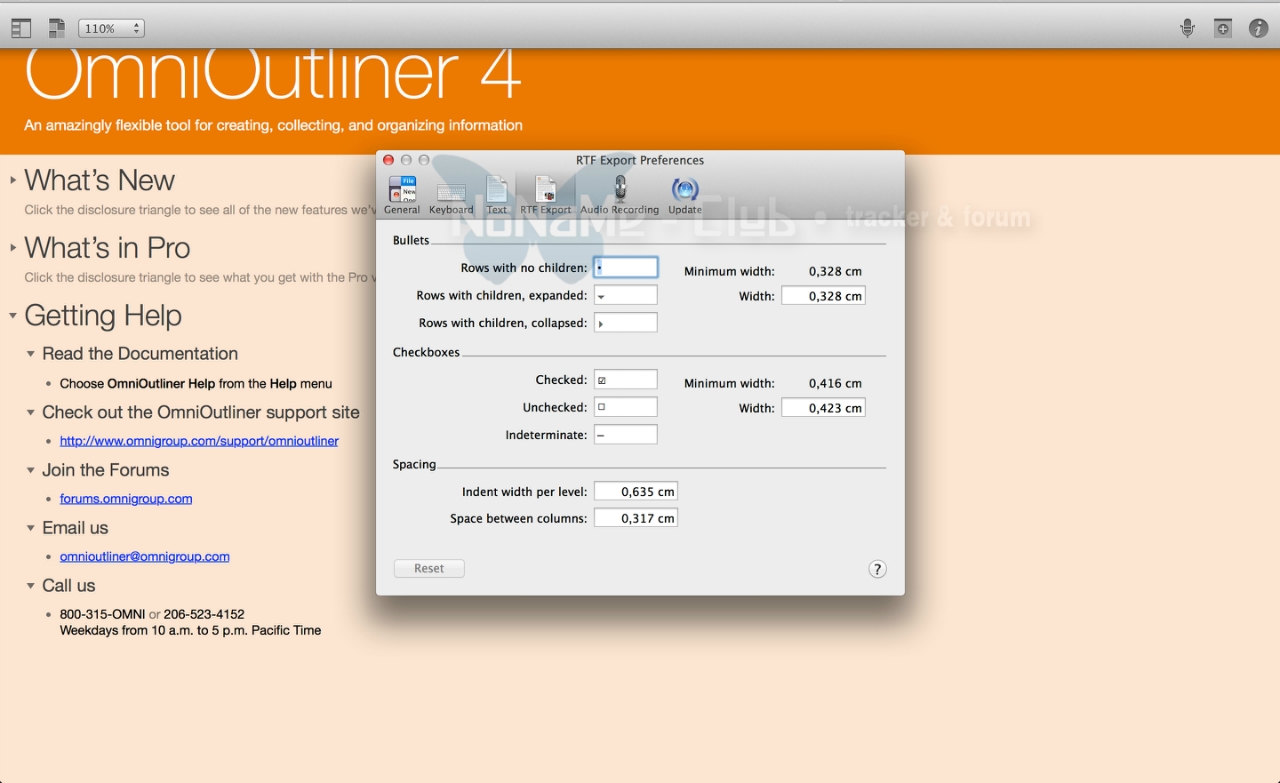Click the Choose OmniOutliner Help row text
The image size is (1280, 783).
tap(196, 383)
